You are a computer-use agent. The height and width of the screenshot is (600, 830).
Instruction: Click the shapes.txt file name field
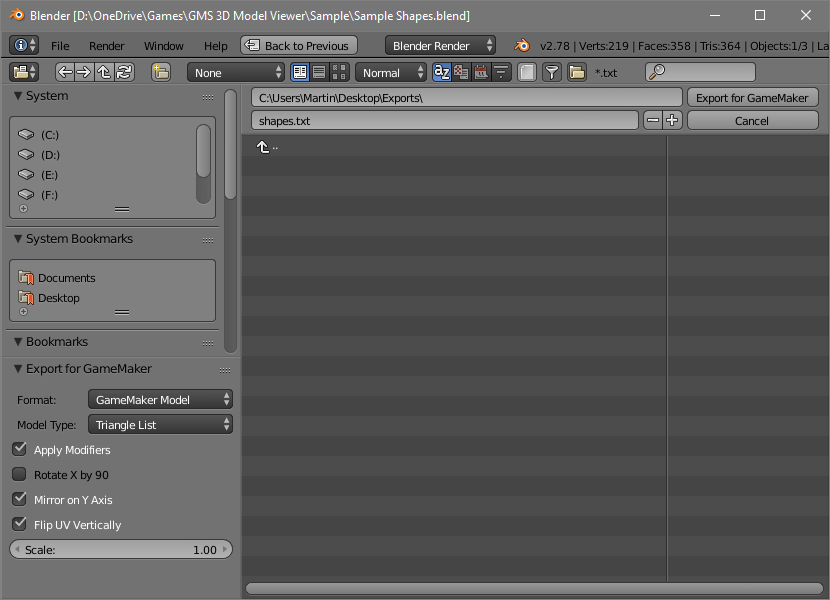(x=445, y=121)
